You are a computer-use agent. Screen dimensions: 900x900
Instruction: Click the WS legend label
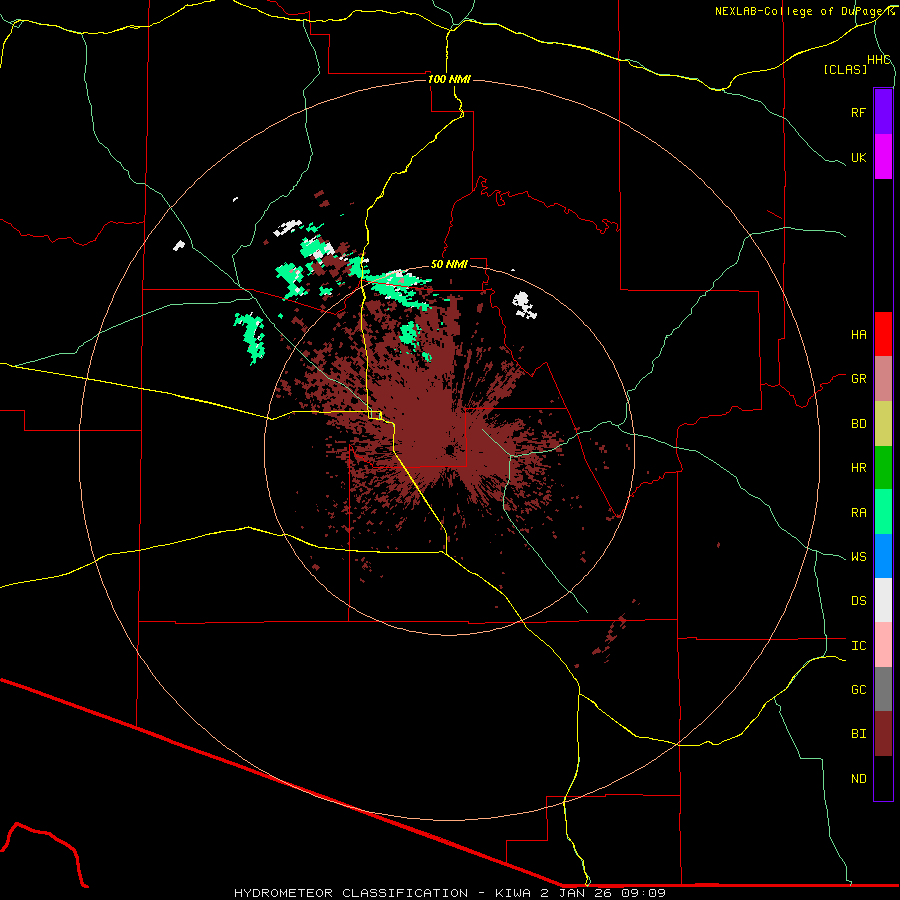858,557
